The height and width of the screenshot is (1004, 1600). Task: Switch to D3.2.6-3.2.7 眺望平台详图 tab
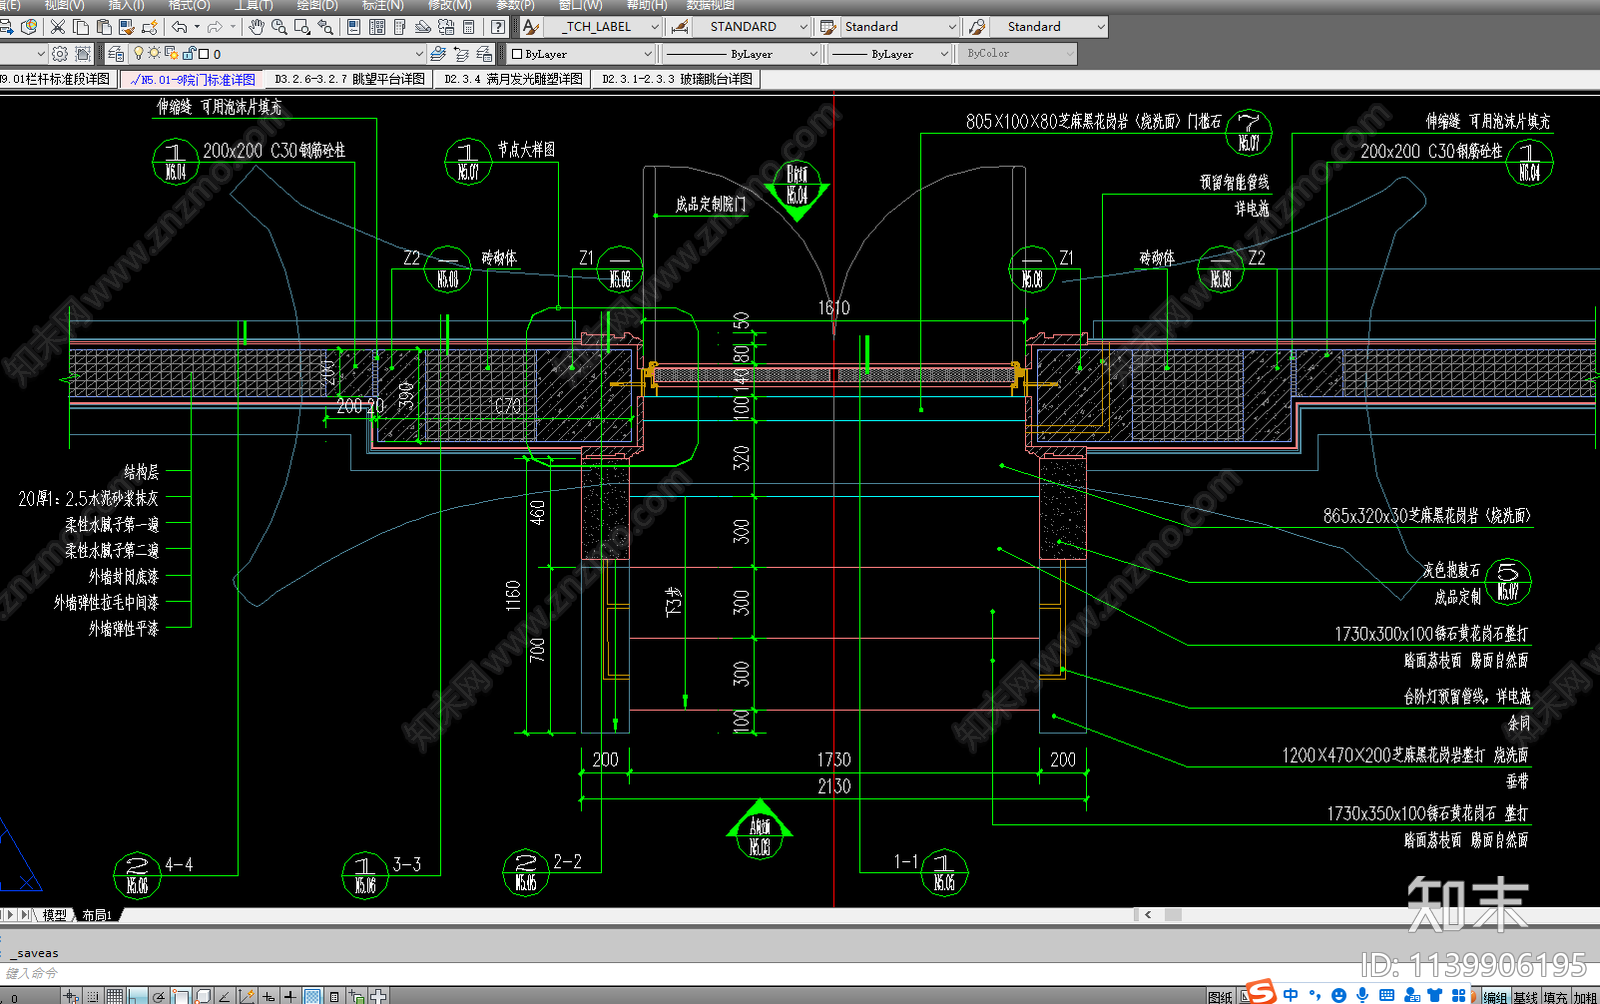click(x=350, y=79)
